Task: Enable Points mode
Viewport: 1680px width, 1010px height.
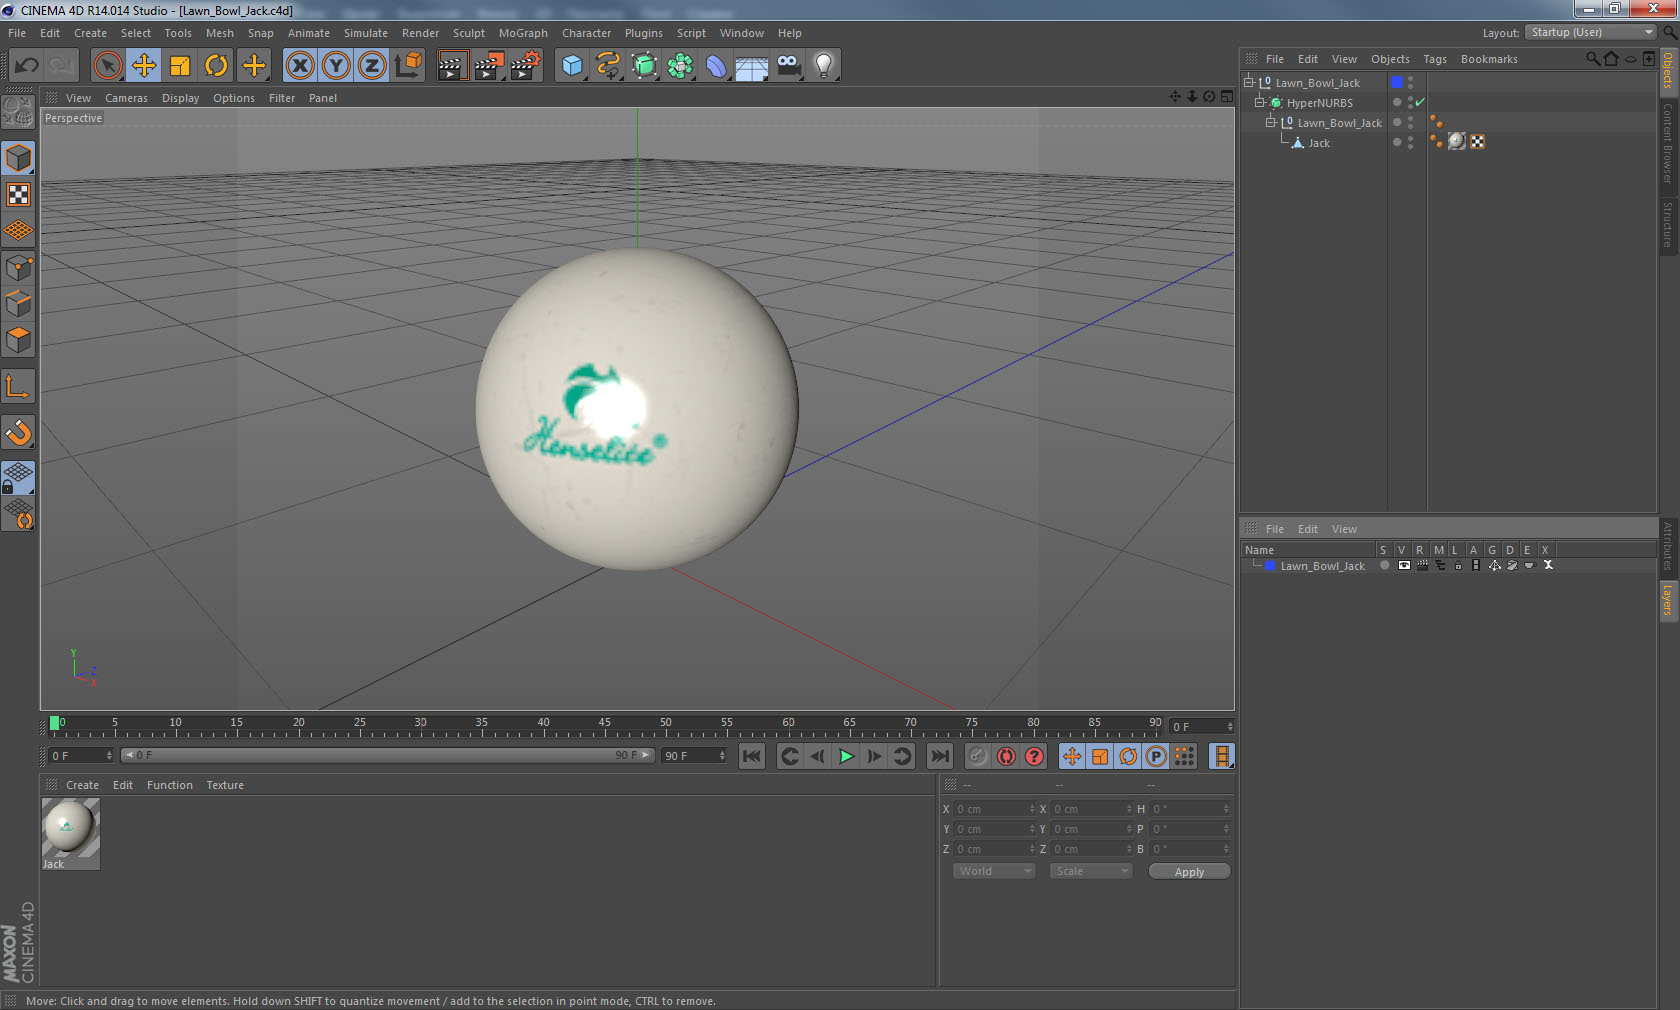Action: click(x=18, y=268)
